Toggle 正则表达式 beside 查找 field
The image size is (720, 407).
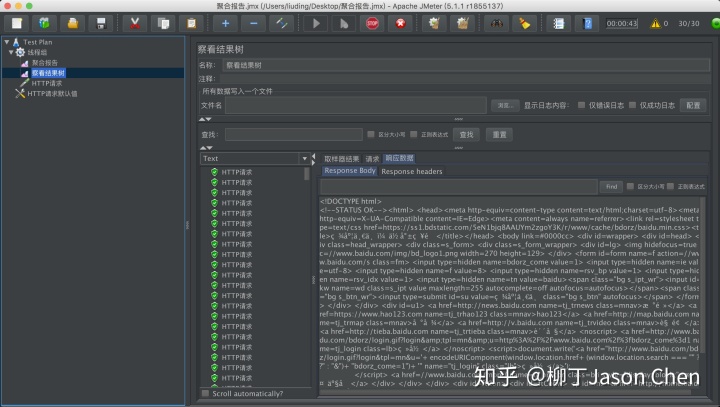click(x=414, y=134)
